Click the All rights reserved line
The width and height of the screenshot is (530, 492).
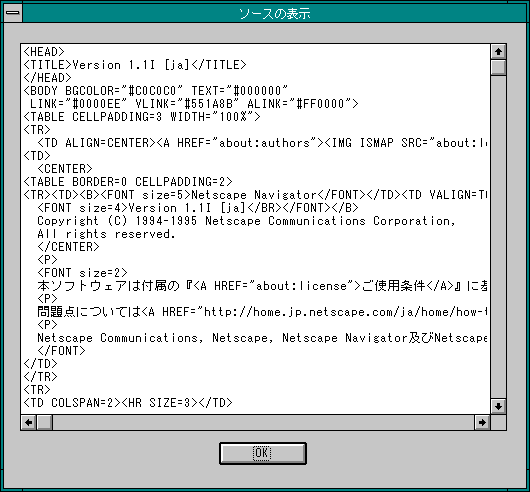coord(106,234)
